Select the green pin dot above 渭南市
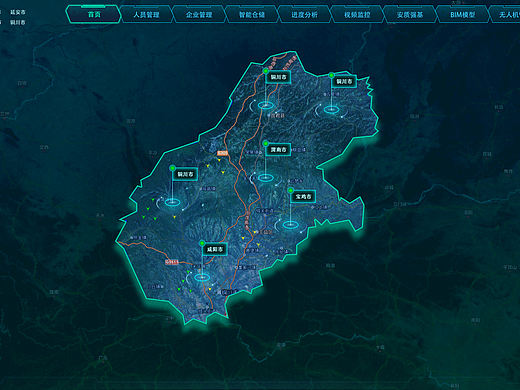 coord(266,143)
